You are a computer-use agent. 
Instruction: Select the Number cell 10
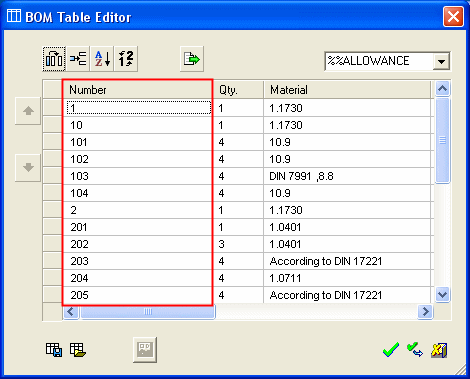pos(137,125)
